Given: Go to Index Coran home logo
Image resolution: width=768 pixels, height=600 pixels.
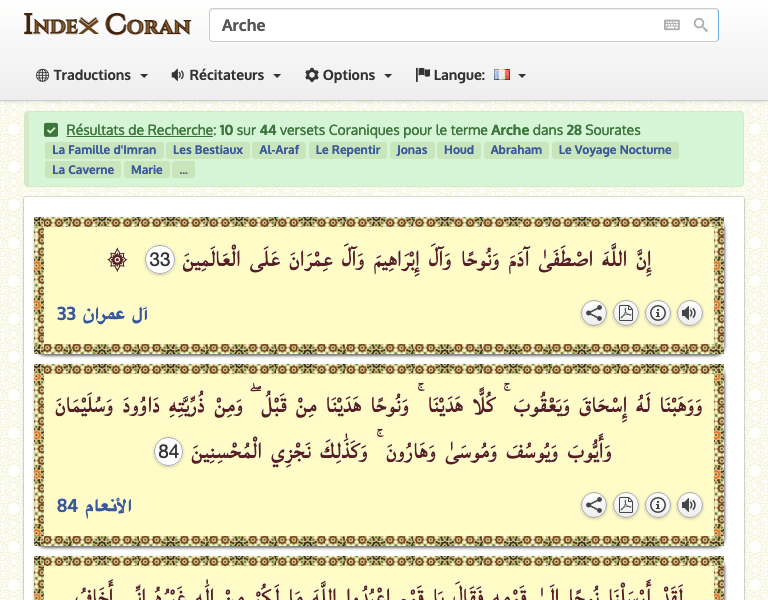Looking at the screenshot, I should pos(107,24).
